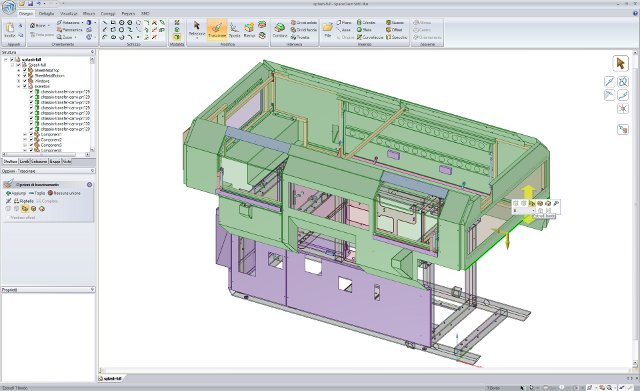Select the Riempi fill tool
The height and width of the screenshot is (391, 640).
249,30
